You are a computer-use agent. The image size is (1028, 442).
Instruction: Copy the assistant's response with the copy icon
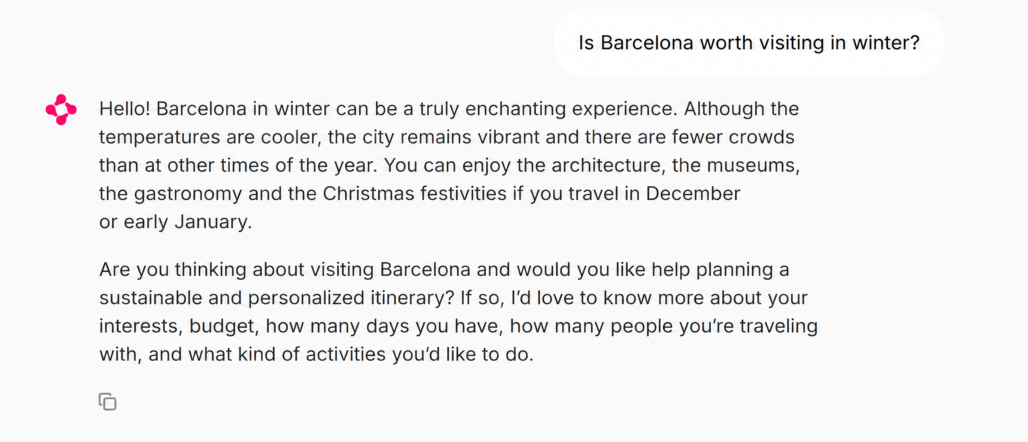coord(108,401)
